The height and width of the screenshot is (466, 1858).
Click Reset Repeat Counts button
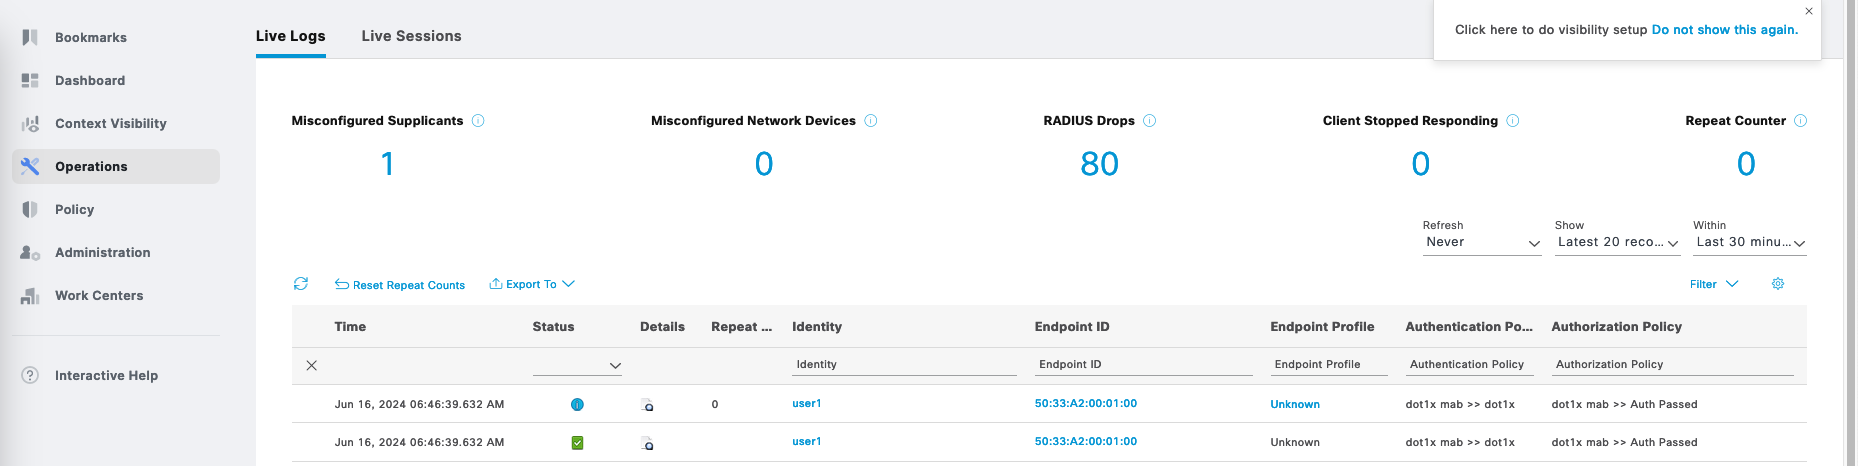(x=400, y=285)
